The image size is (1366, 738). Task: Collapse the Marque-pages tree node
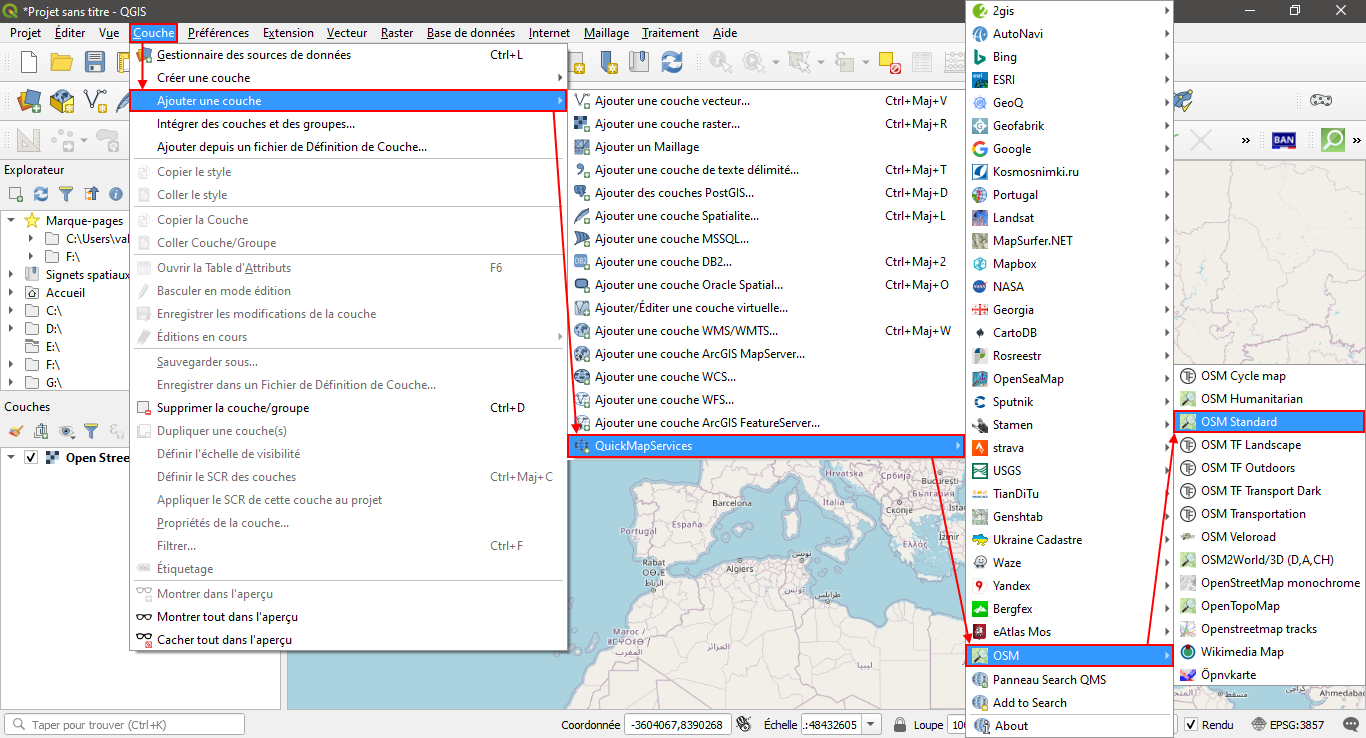coord(11,221)
